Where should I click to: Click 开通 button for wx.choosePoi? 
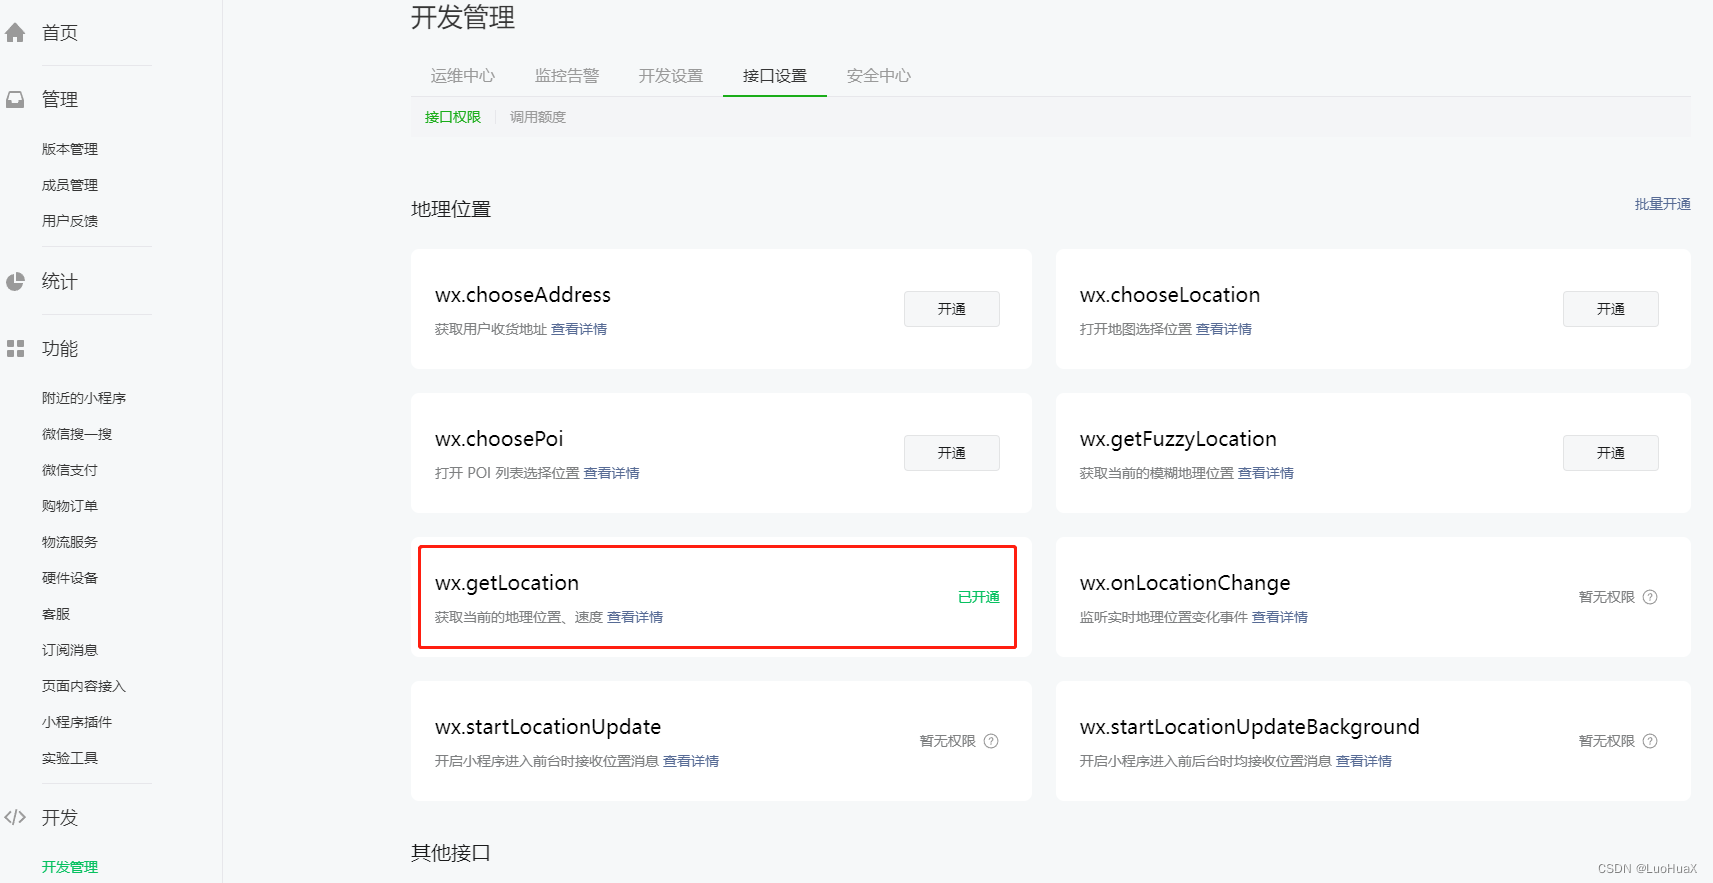[x=952, y=453]
